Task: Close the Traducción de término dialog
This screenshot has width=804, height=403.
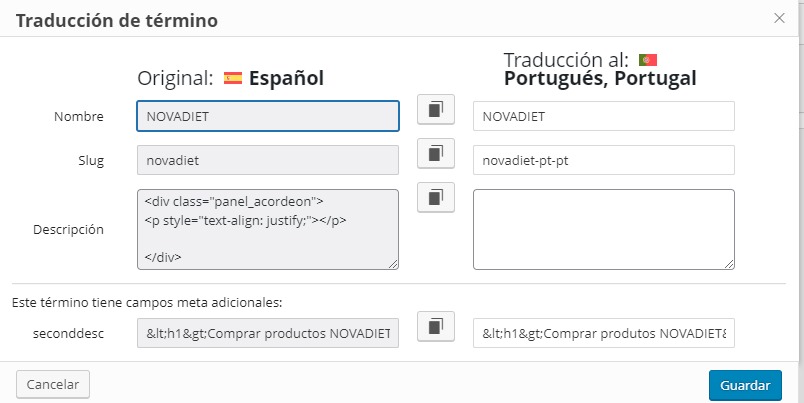Action: 779,18
